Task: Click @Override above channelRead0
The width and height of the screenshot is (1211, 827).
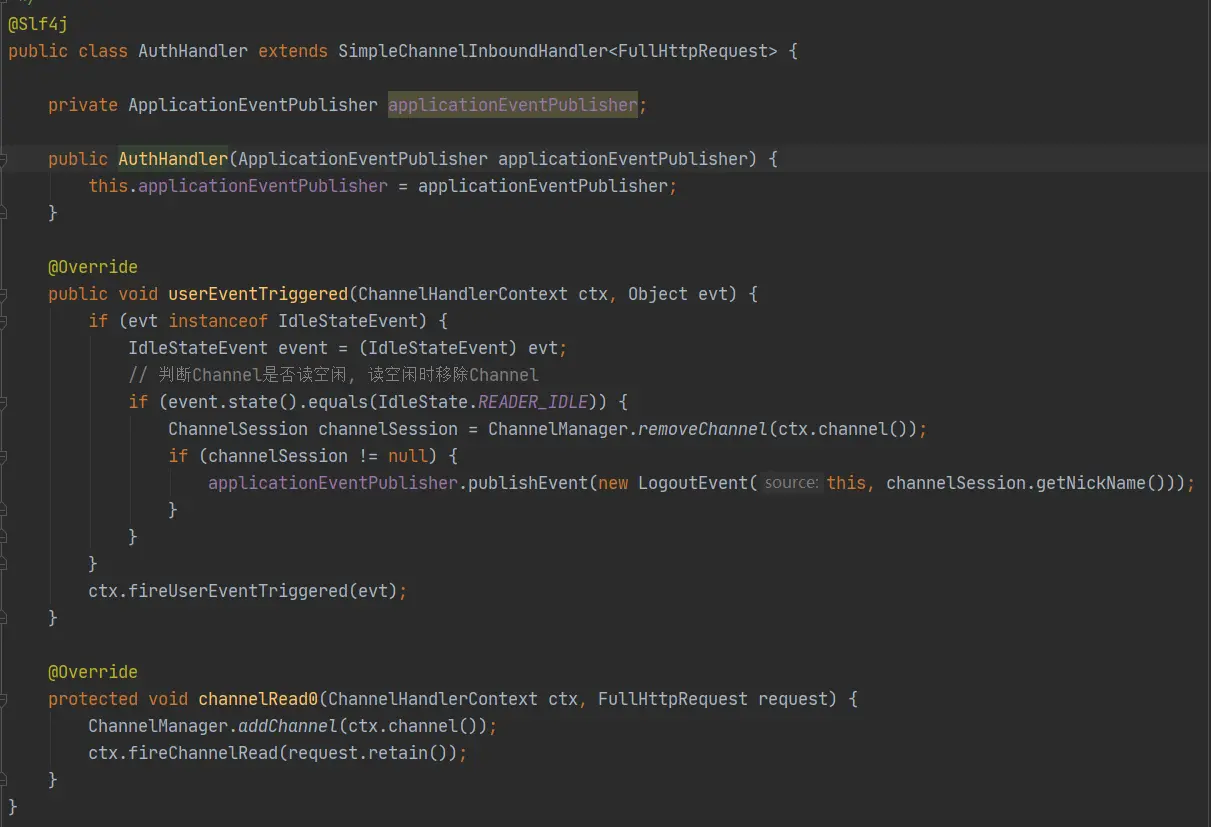Action: (93, 672)
